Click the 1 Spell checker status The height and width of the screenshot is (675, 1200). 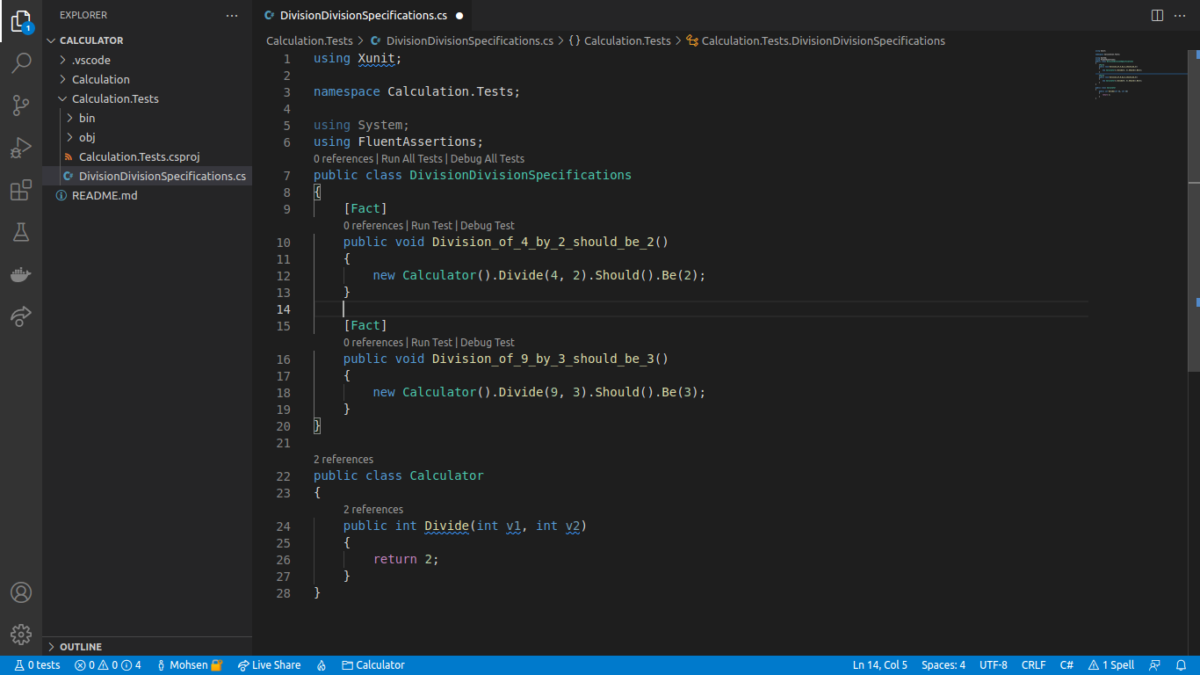(1111, 665)
